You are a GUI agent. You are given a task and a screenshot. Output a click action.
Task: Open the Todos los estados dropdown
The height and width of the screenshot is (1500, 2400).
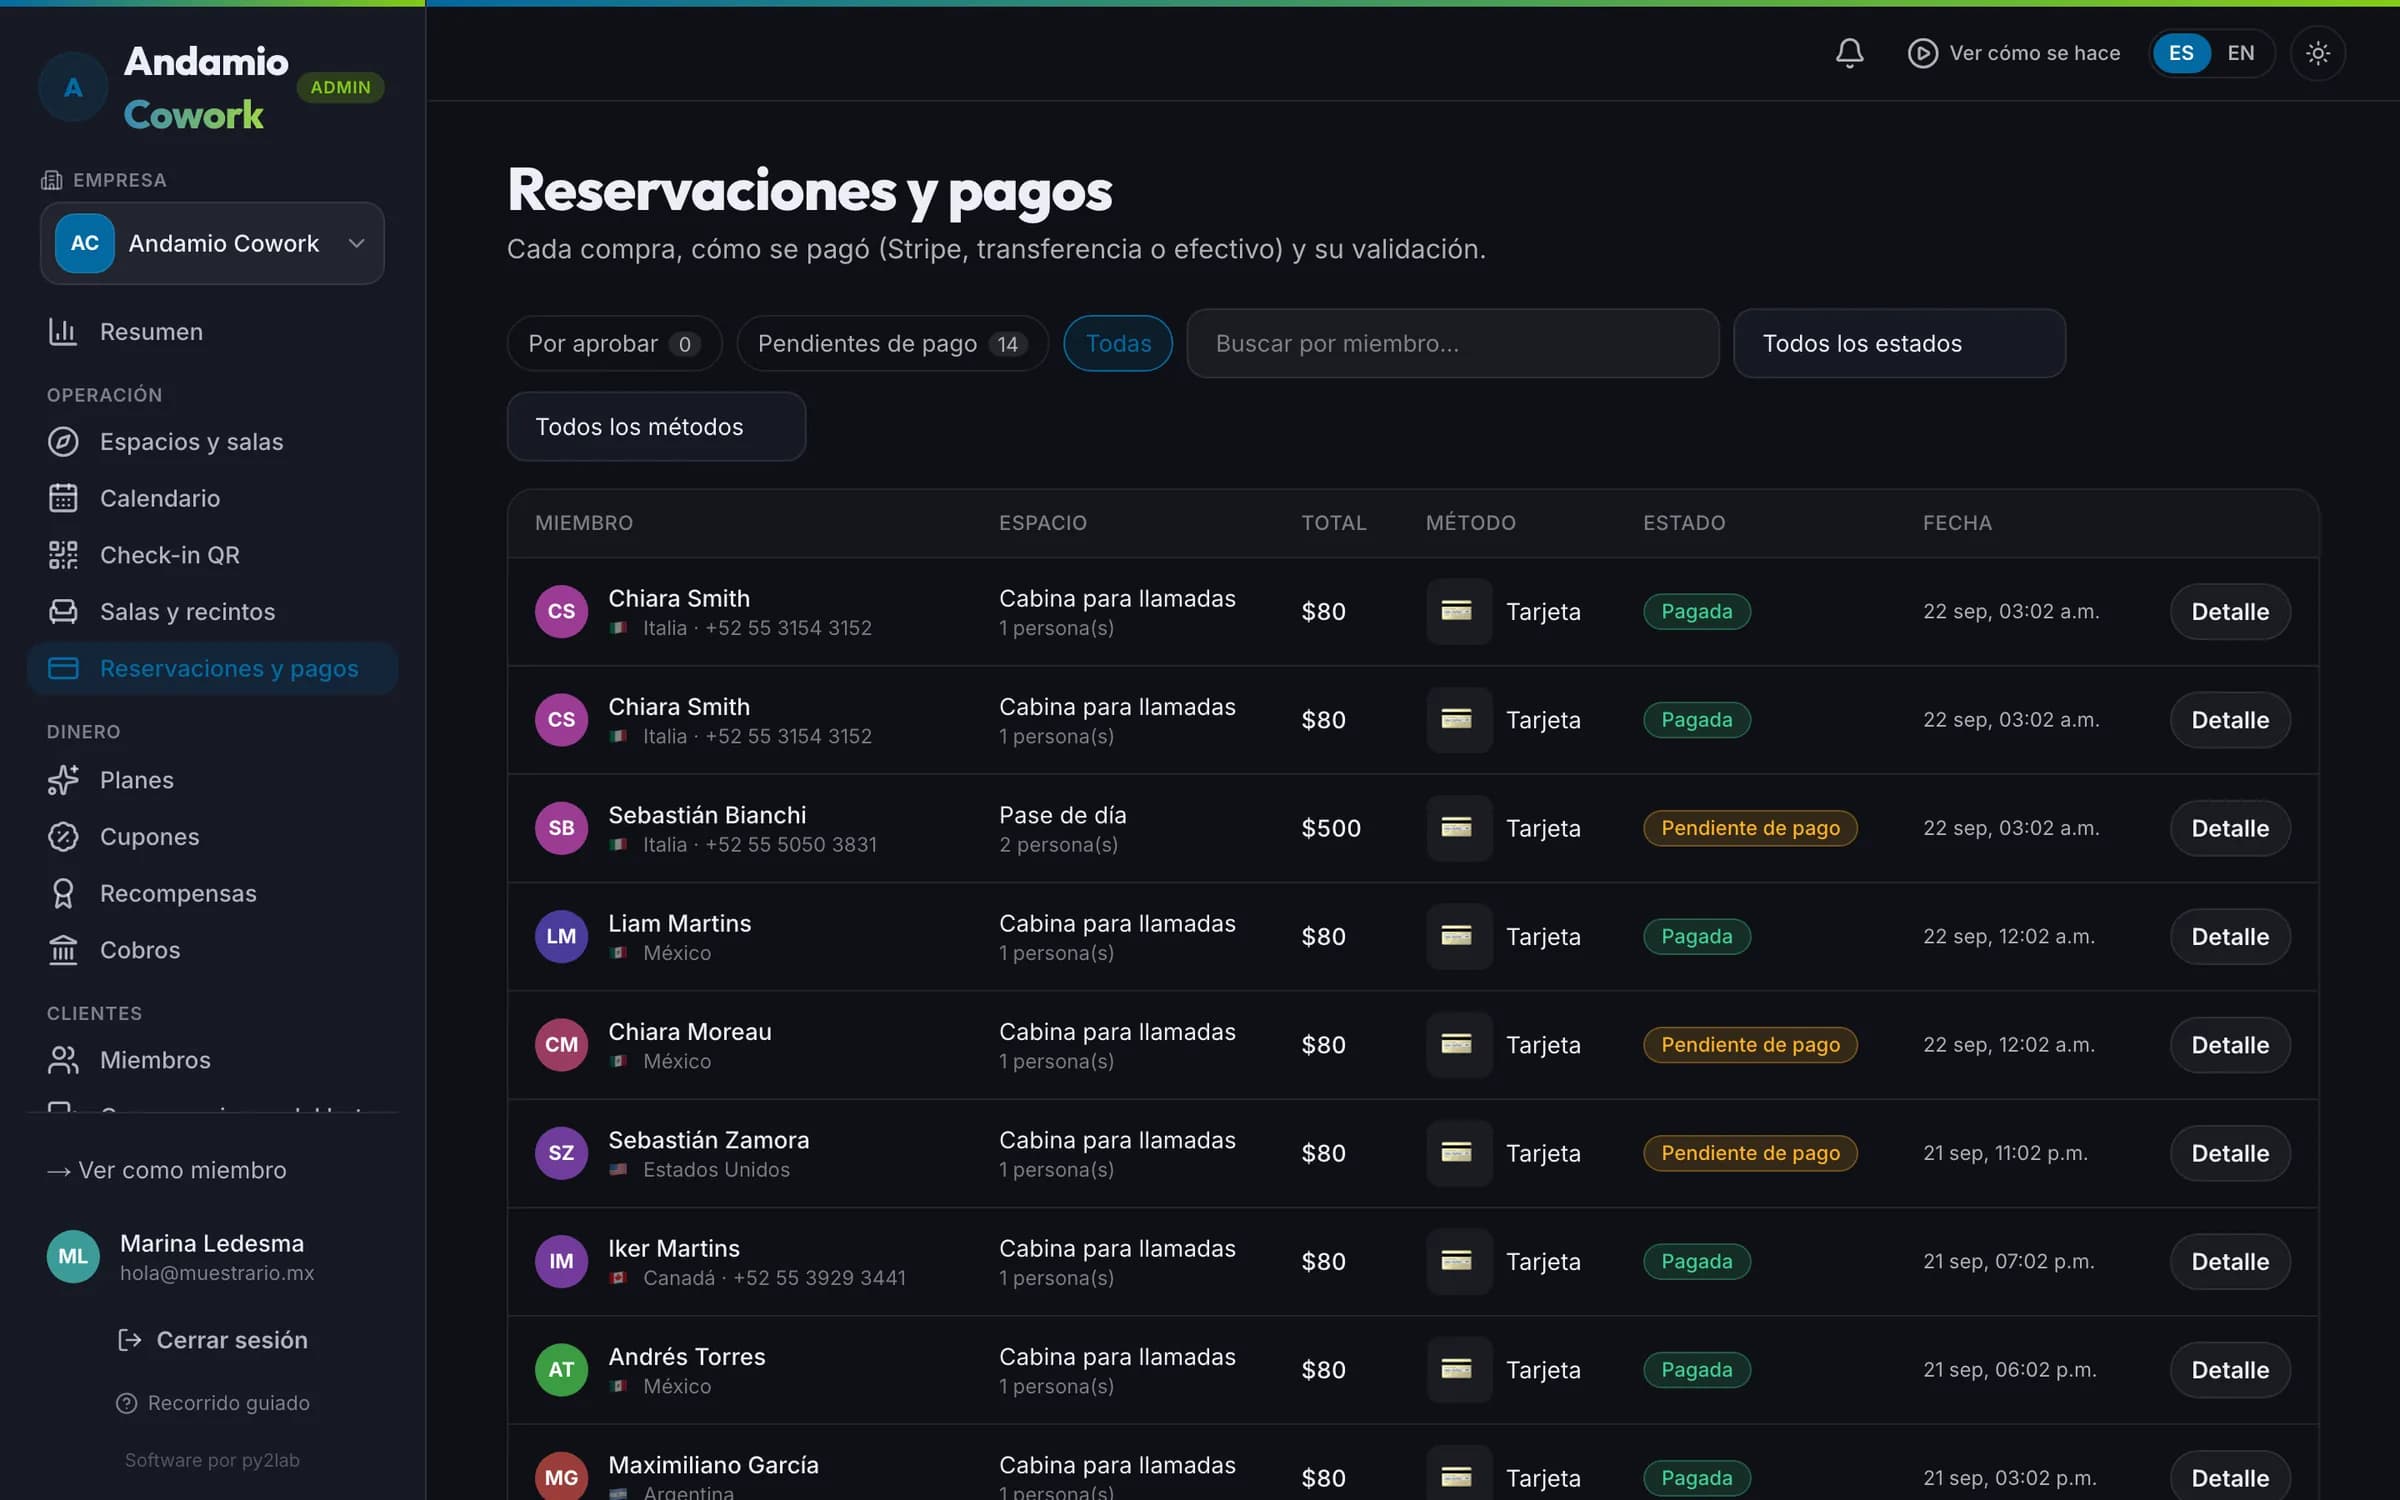pos(1899,343)
